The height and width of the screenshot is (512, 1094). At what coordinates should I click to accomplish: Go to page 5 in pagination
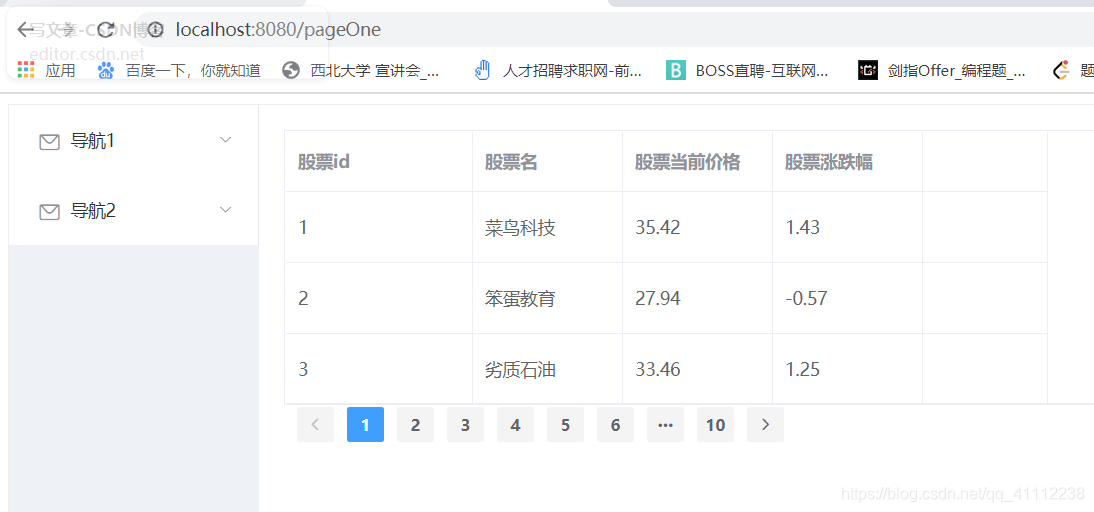565,425
